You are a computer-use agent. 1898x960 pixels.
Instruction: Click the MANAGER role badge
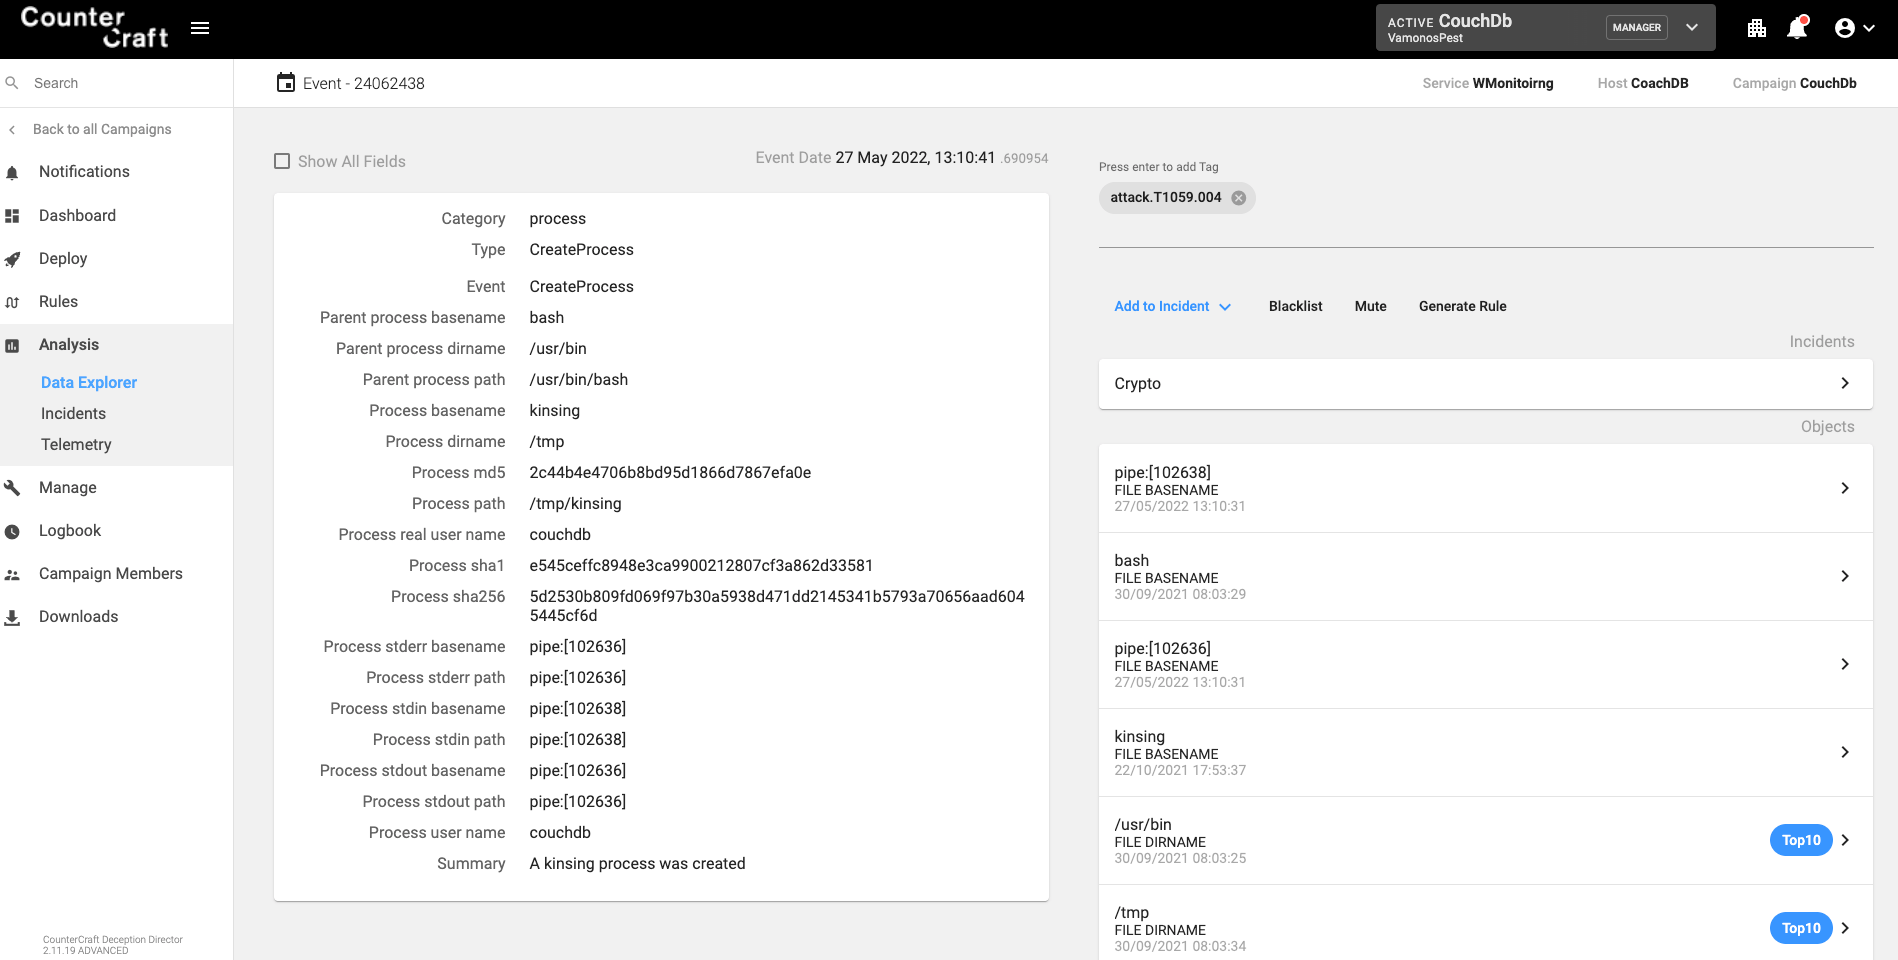coord(1636,28)
